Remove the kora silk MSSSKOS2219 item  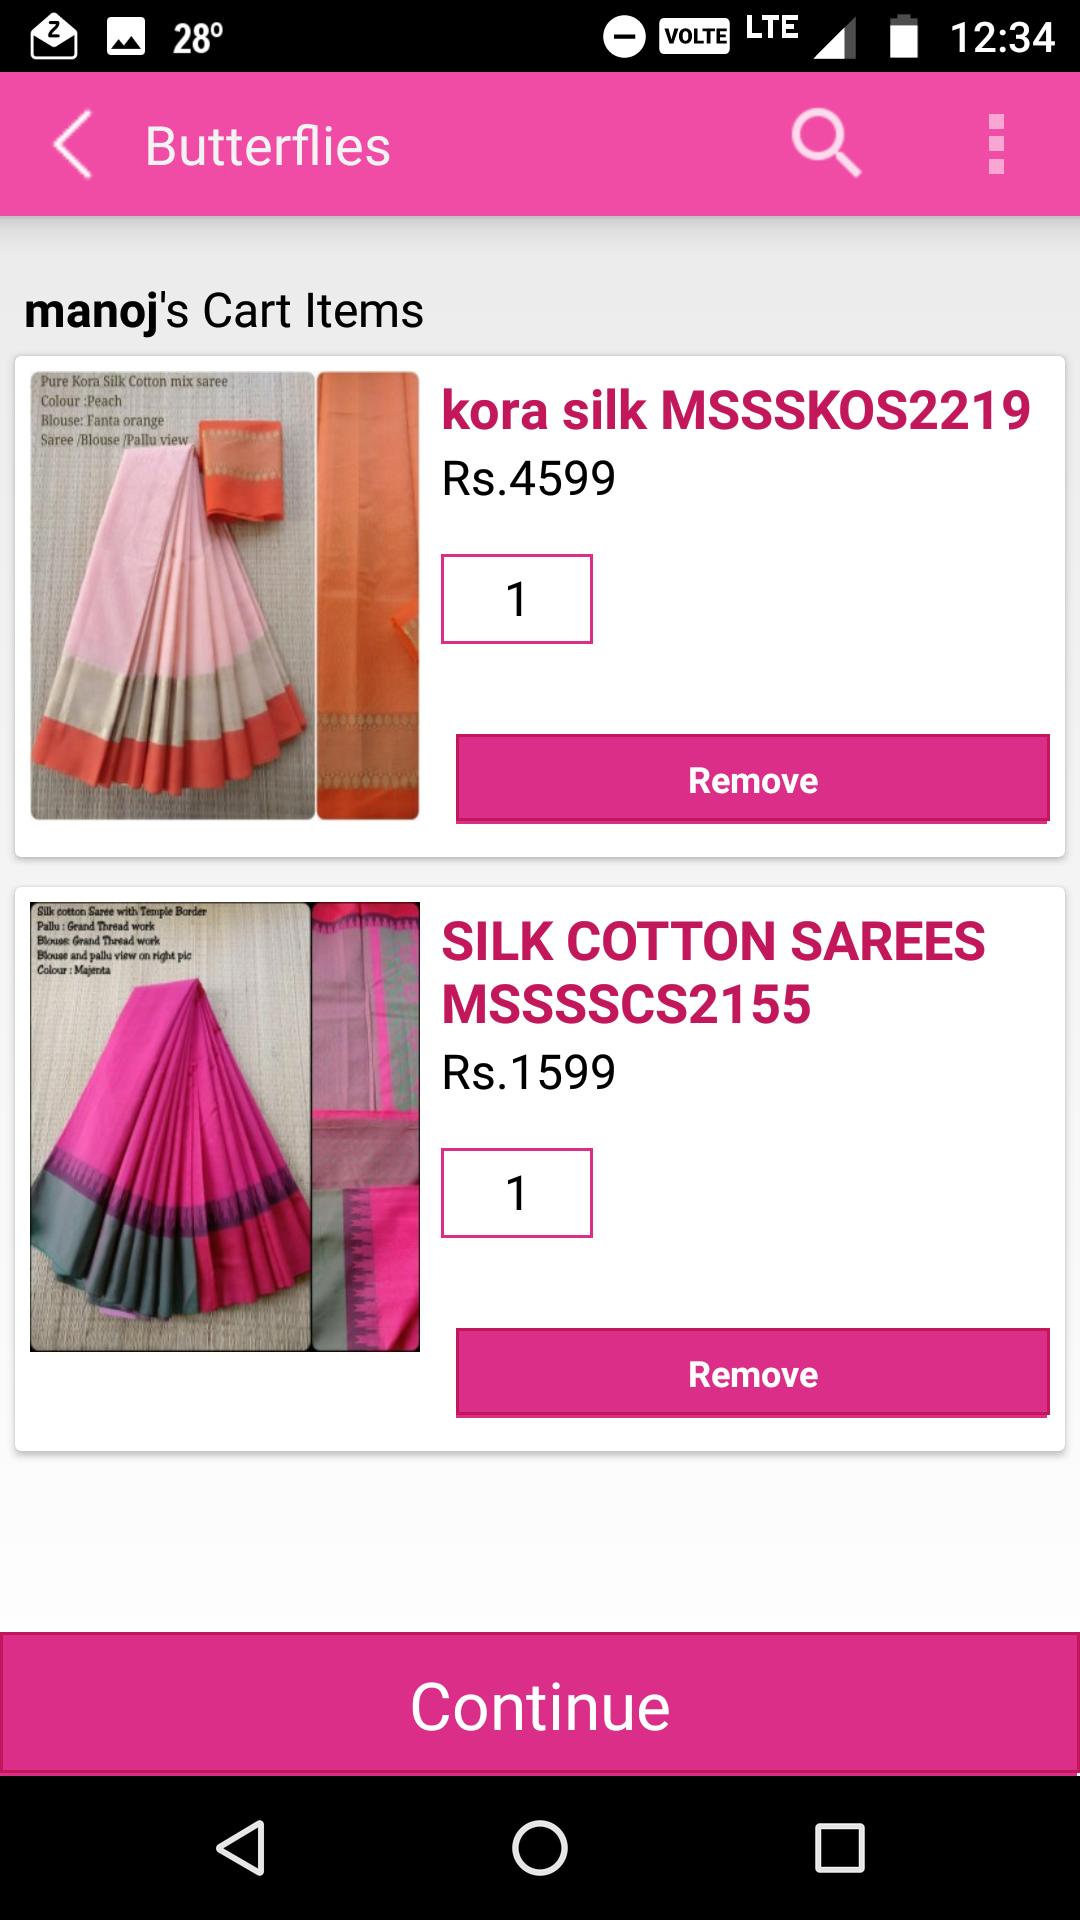click(753, 779)
